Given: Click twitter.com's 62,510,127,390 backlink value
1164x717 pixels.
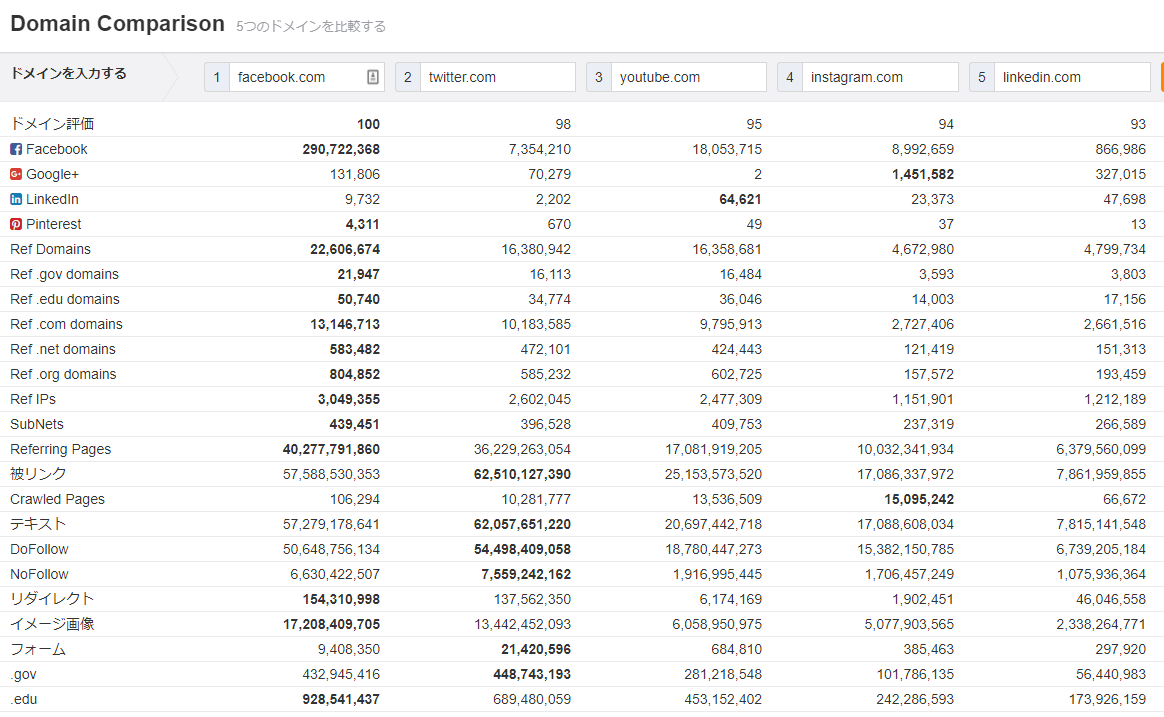Looking at the screenshot, I should coord(522,474).
